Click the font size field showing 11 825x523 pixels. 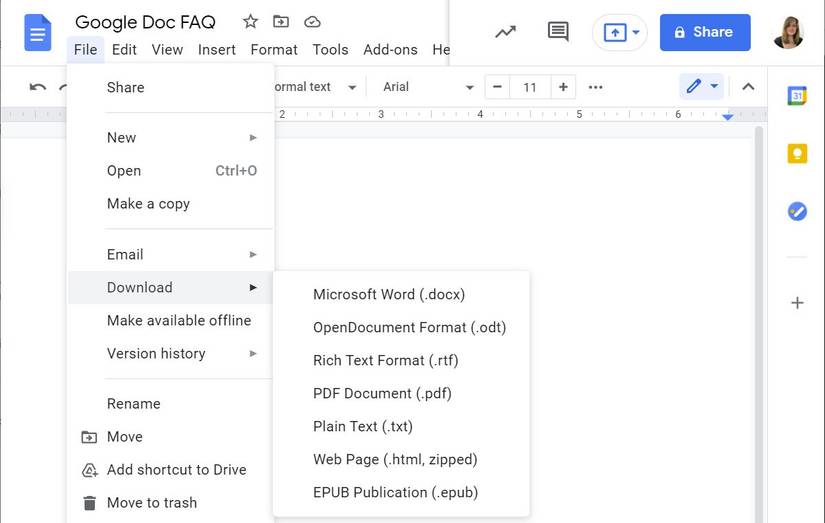click(x=530, y=87)
